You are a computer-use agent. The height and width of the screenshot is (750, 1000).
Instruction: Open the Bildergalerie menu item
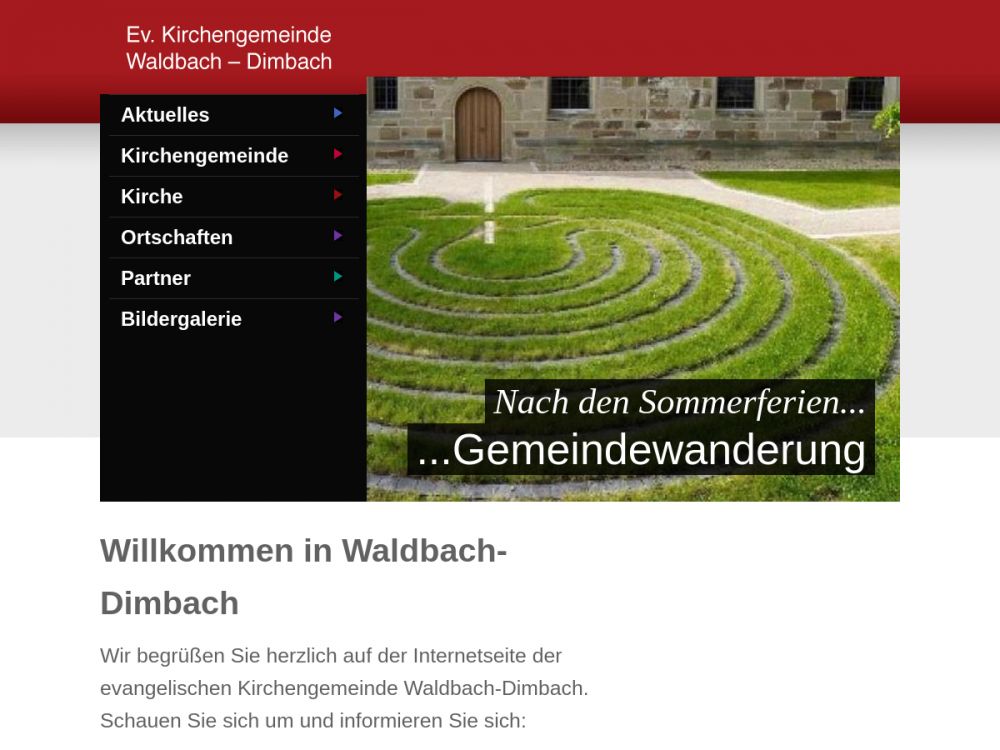(181, 320)
